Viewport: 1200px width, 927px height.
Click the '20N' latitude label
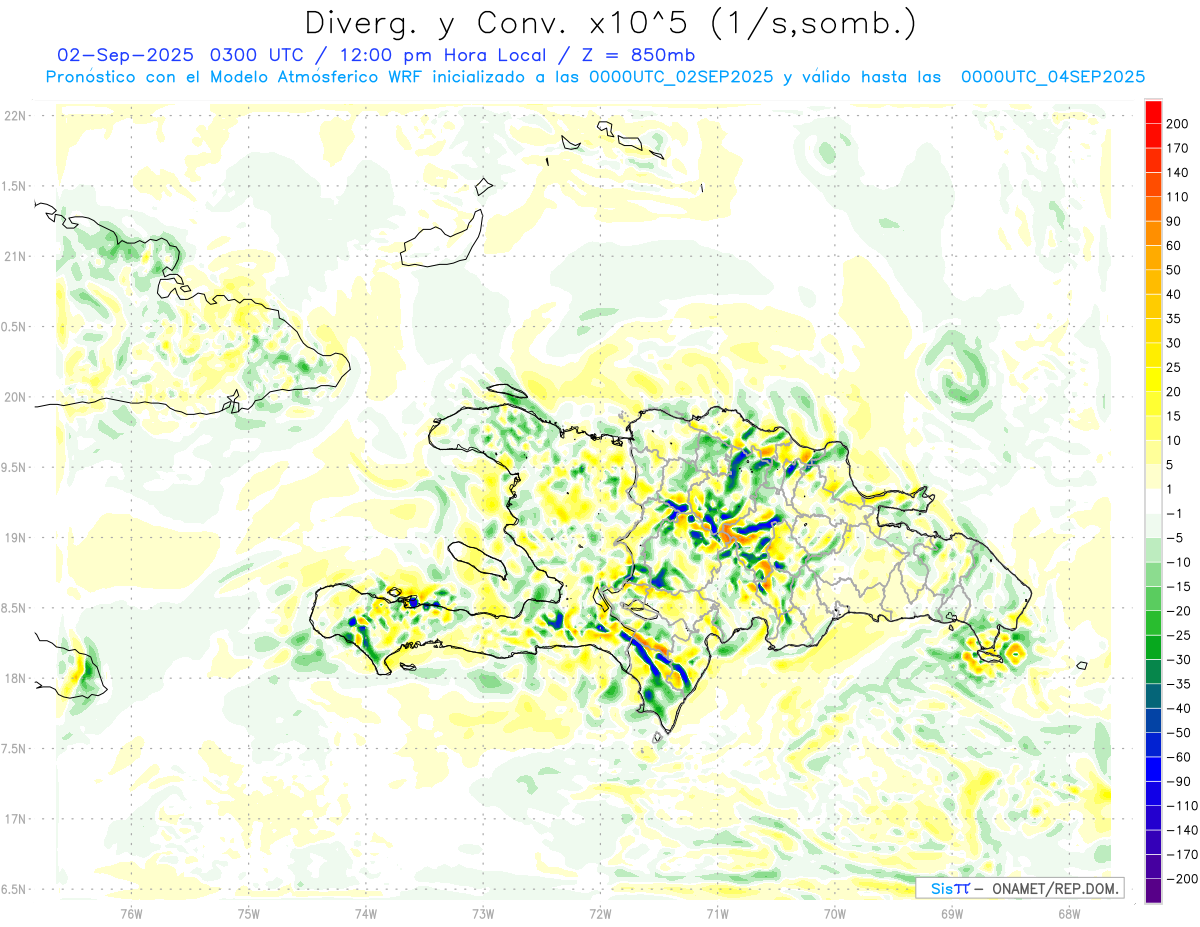coord(14,397)
